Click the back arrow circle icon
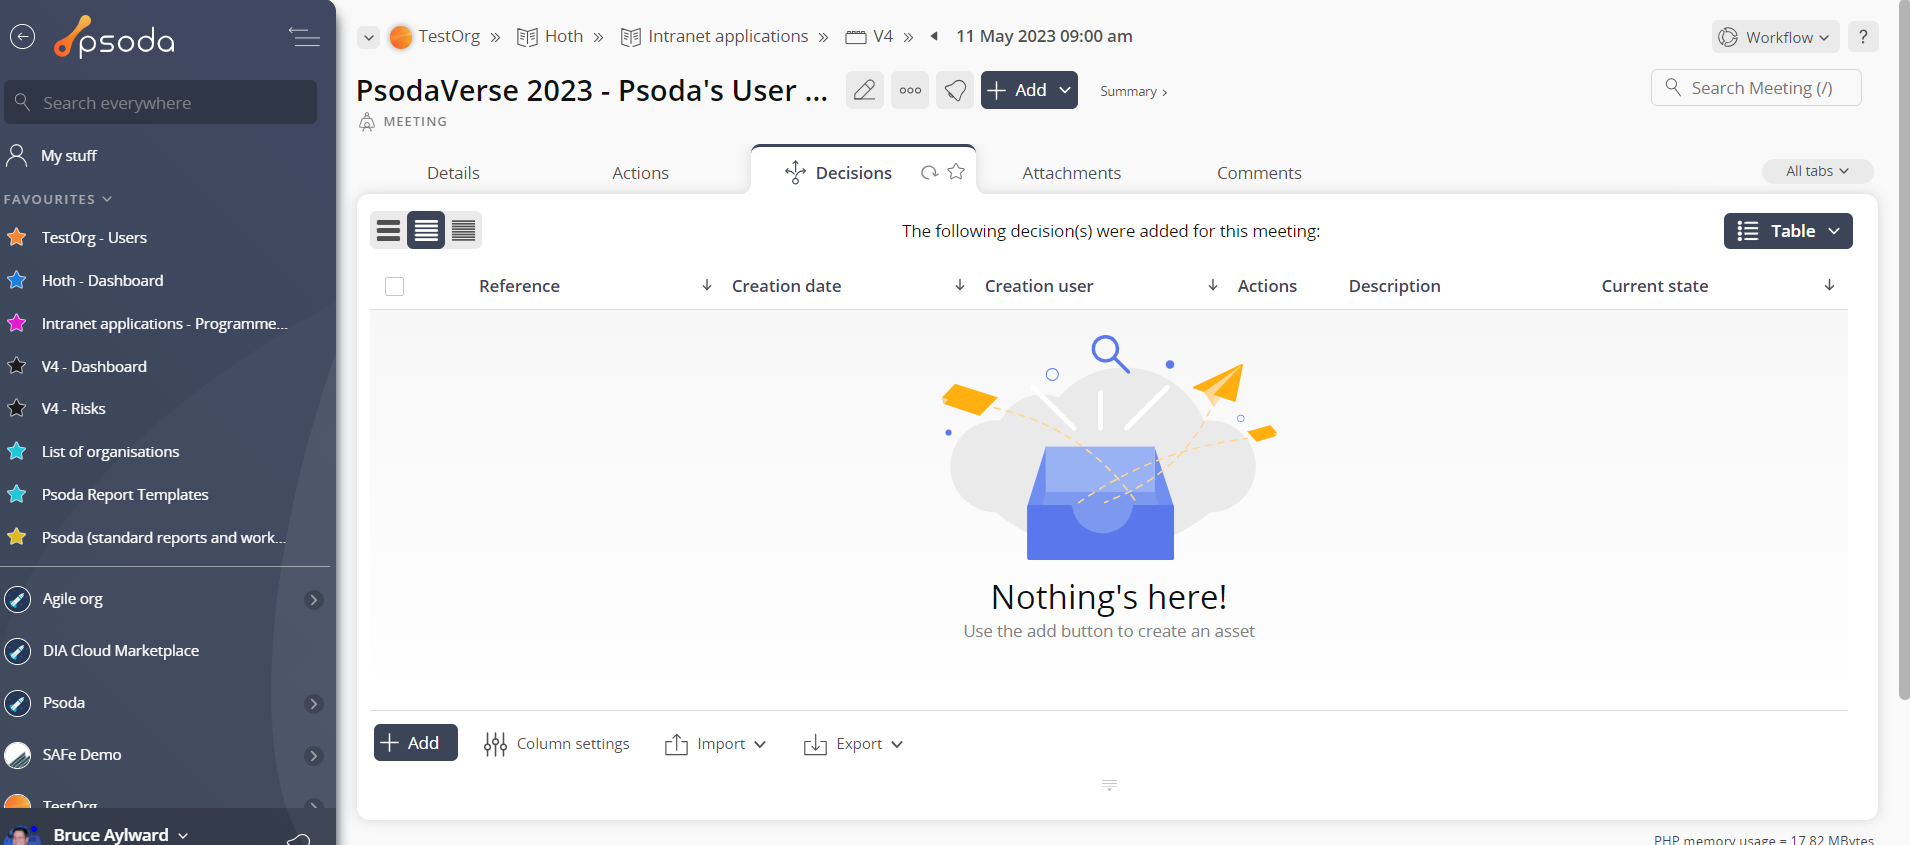The height and width of the screenshot is (845, 1910). (x=22, y=37)
